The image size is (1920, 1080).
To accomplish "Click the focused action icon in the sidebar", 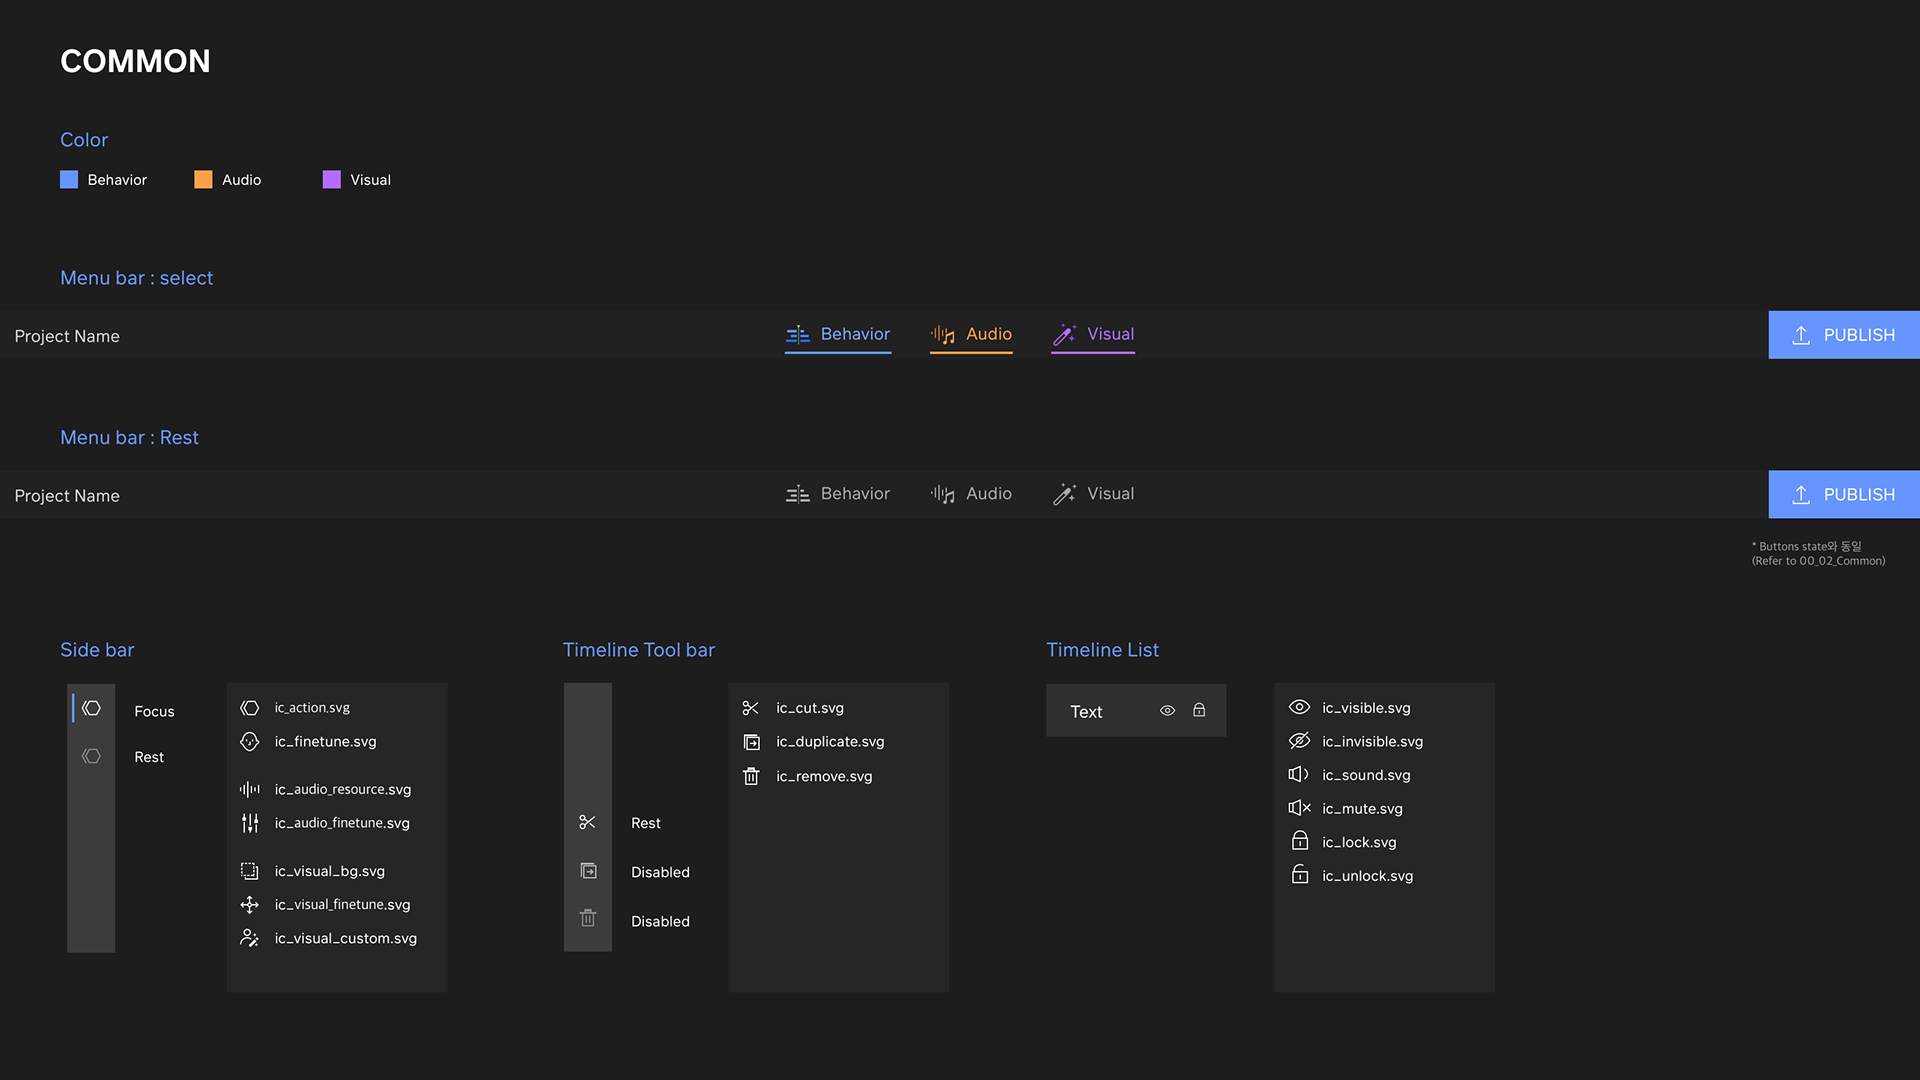I will click(x=91, y=708).
